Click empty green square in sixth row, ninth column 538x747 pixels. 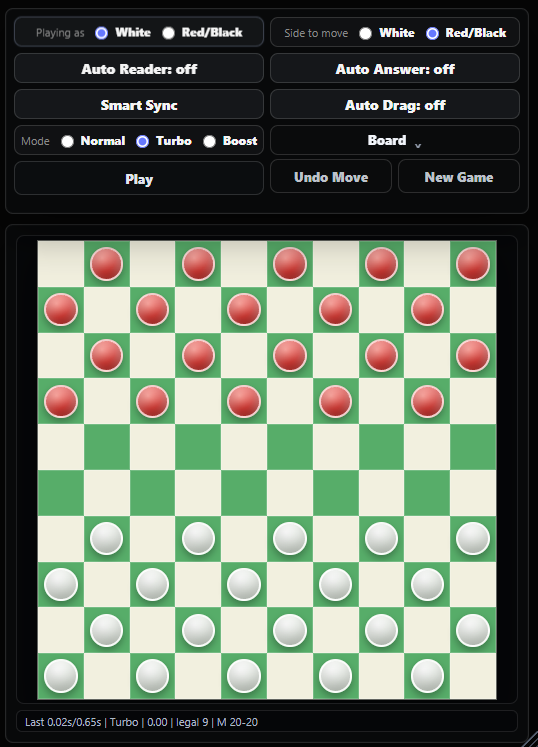(427, 493)
